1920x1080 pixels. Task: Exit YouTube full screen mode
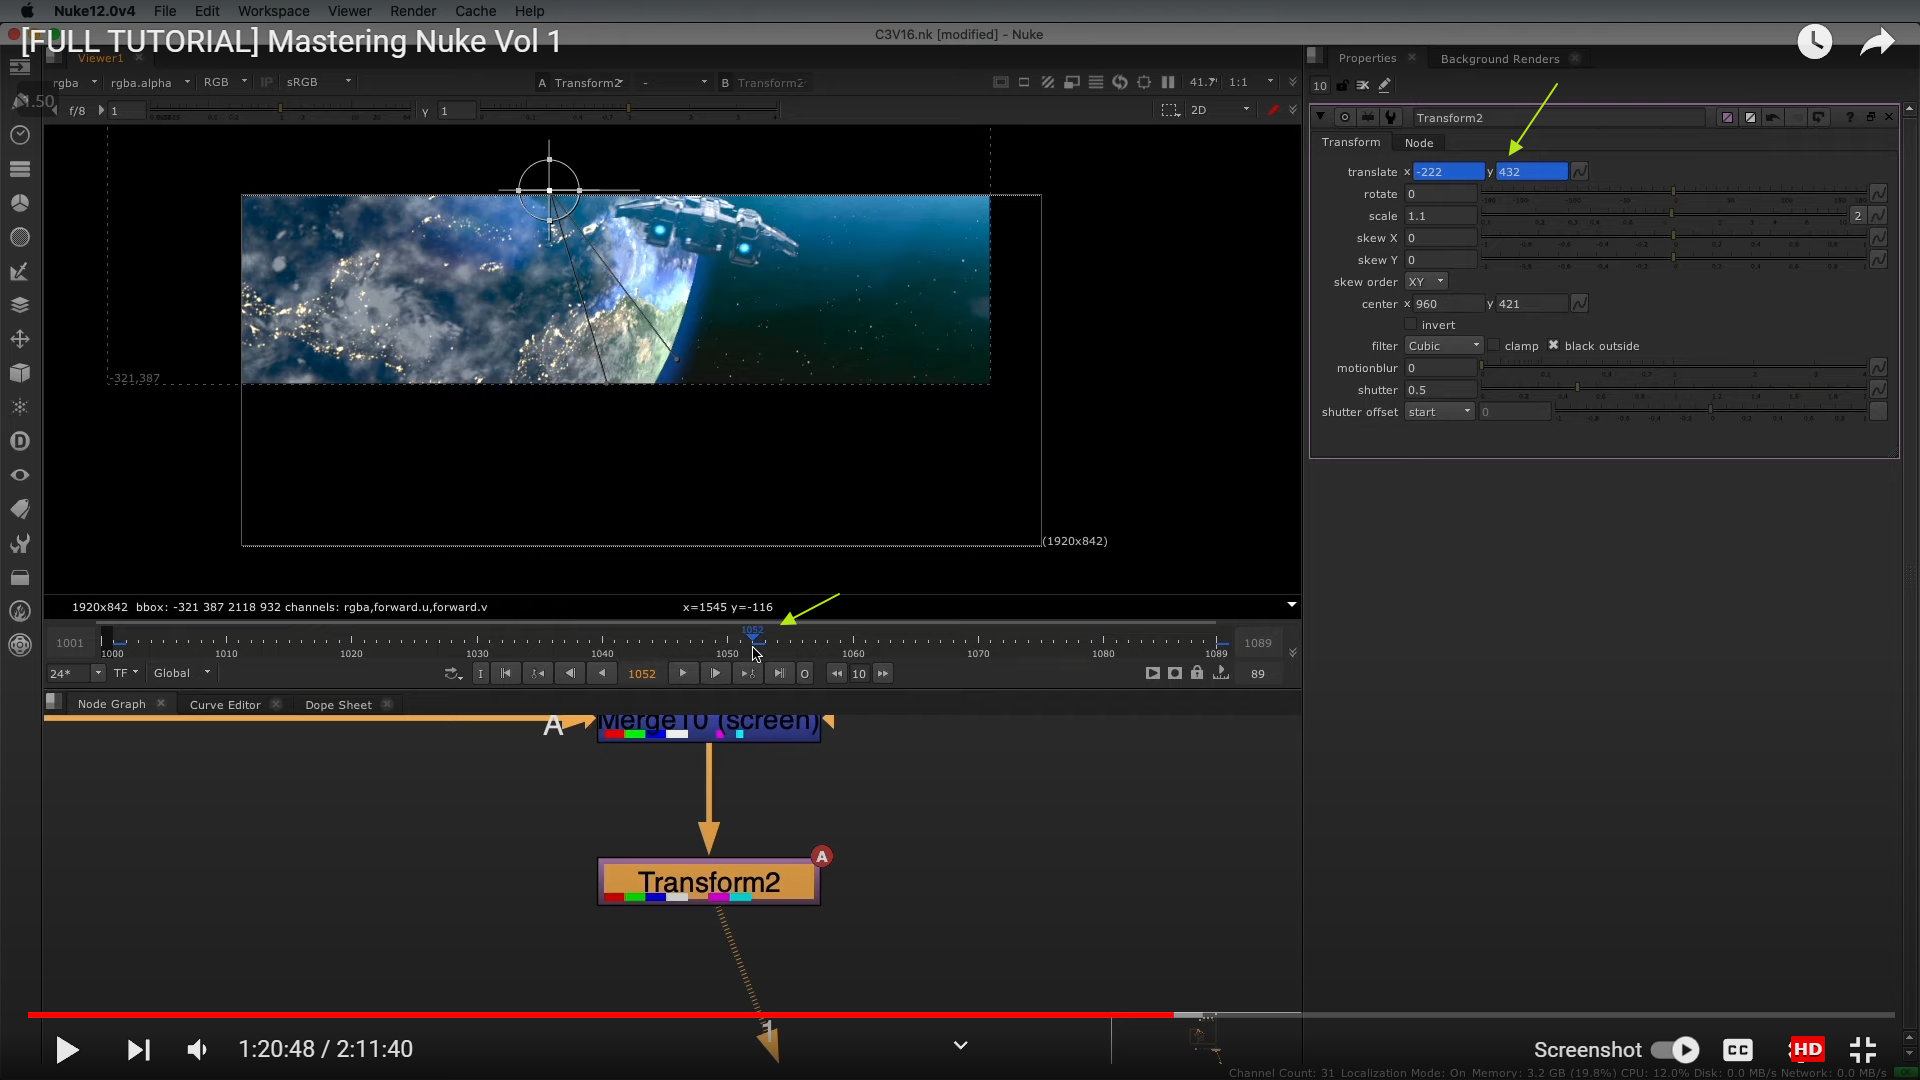pyautogui.click(x=1863, y=1050)
